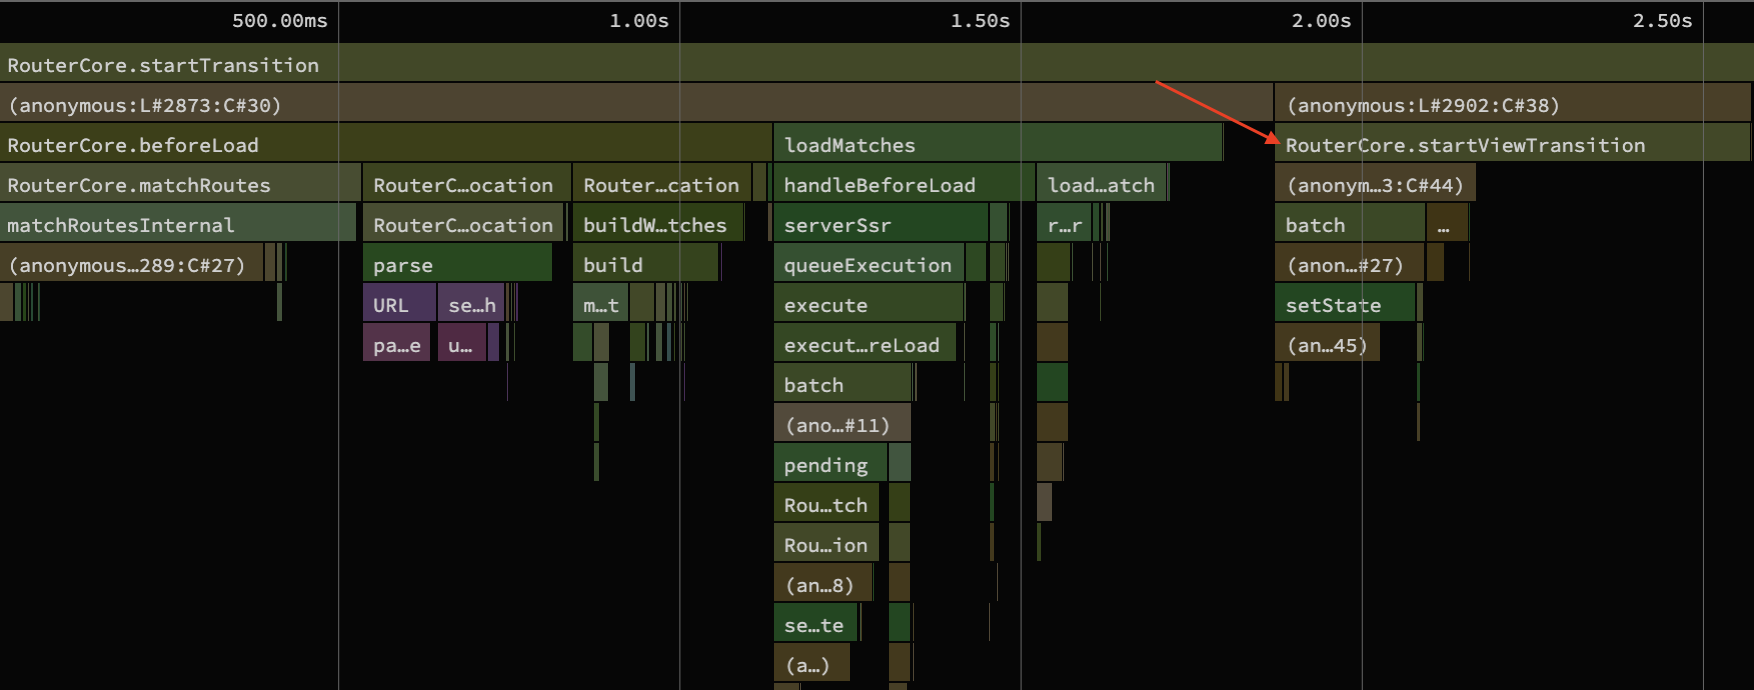Click the load…atch frame

pyautogui.click(x=1102, y=184)
